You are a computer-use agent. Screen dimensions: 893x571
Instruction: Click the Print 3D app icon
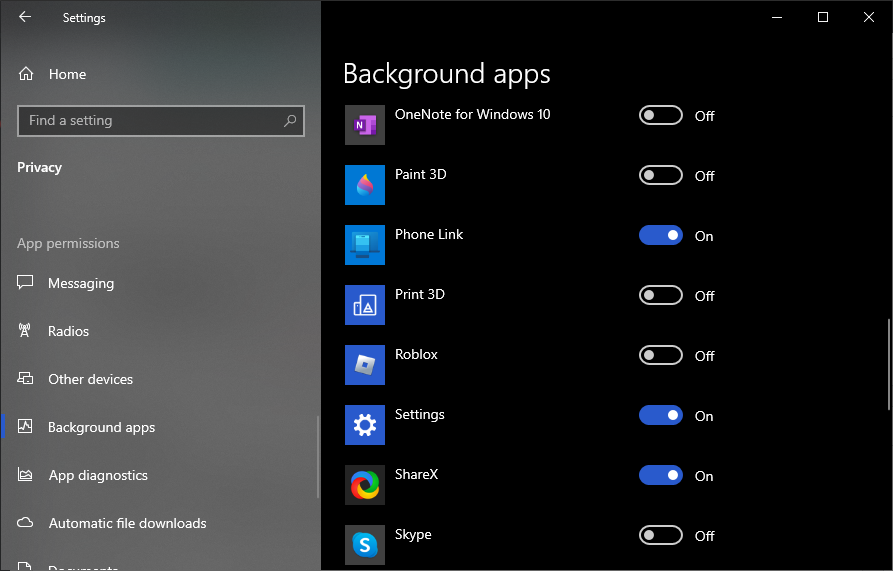click(364, 305)
